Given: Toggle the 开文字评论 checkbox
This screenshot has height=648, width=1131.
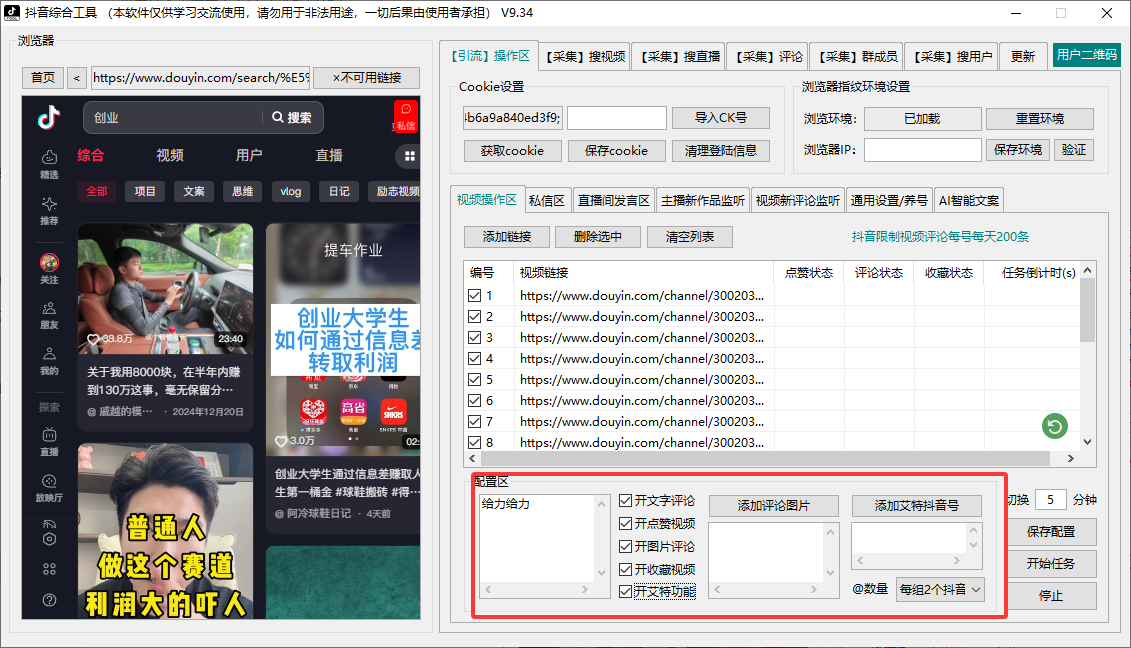Looking at the screenshot, I should coord(625,501).
